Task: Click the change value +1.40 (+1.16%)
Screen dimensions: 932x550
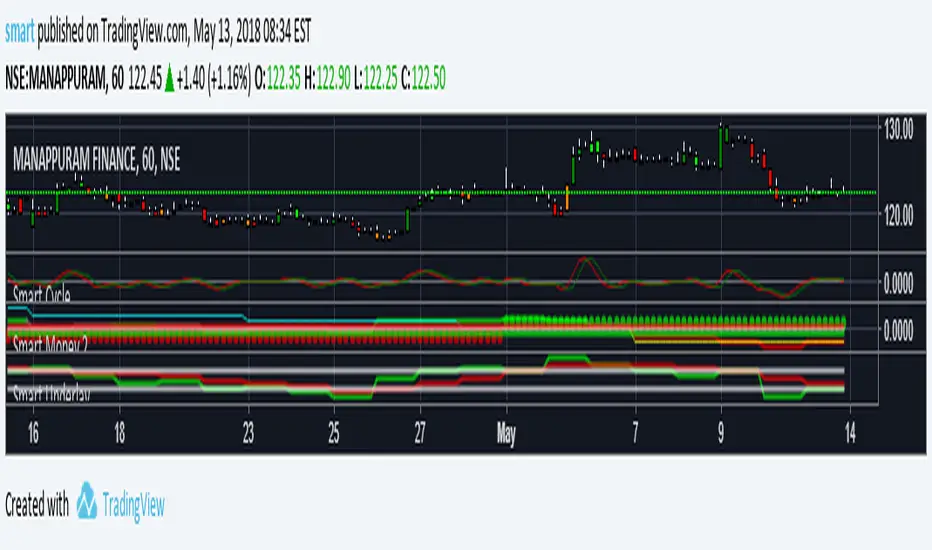Action: click(213, 78)
